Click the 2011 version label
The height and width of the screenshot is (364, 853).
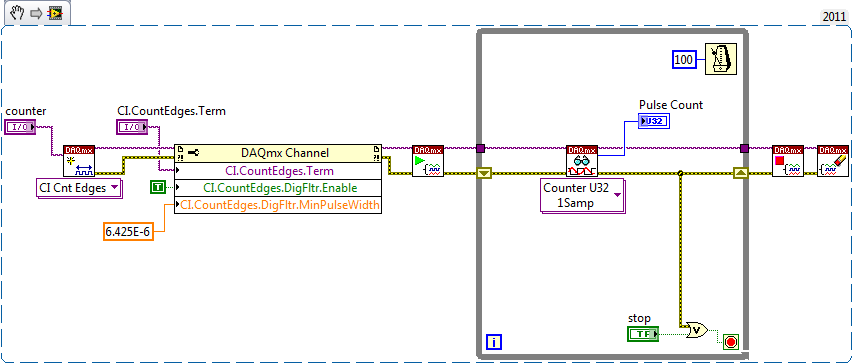tap(834, 17)
